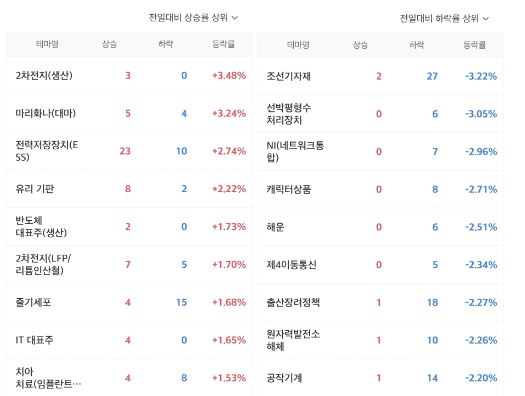525x396 pixels.
Task: Open the 공작기계 theme
Action: tap(284, 378)
